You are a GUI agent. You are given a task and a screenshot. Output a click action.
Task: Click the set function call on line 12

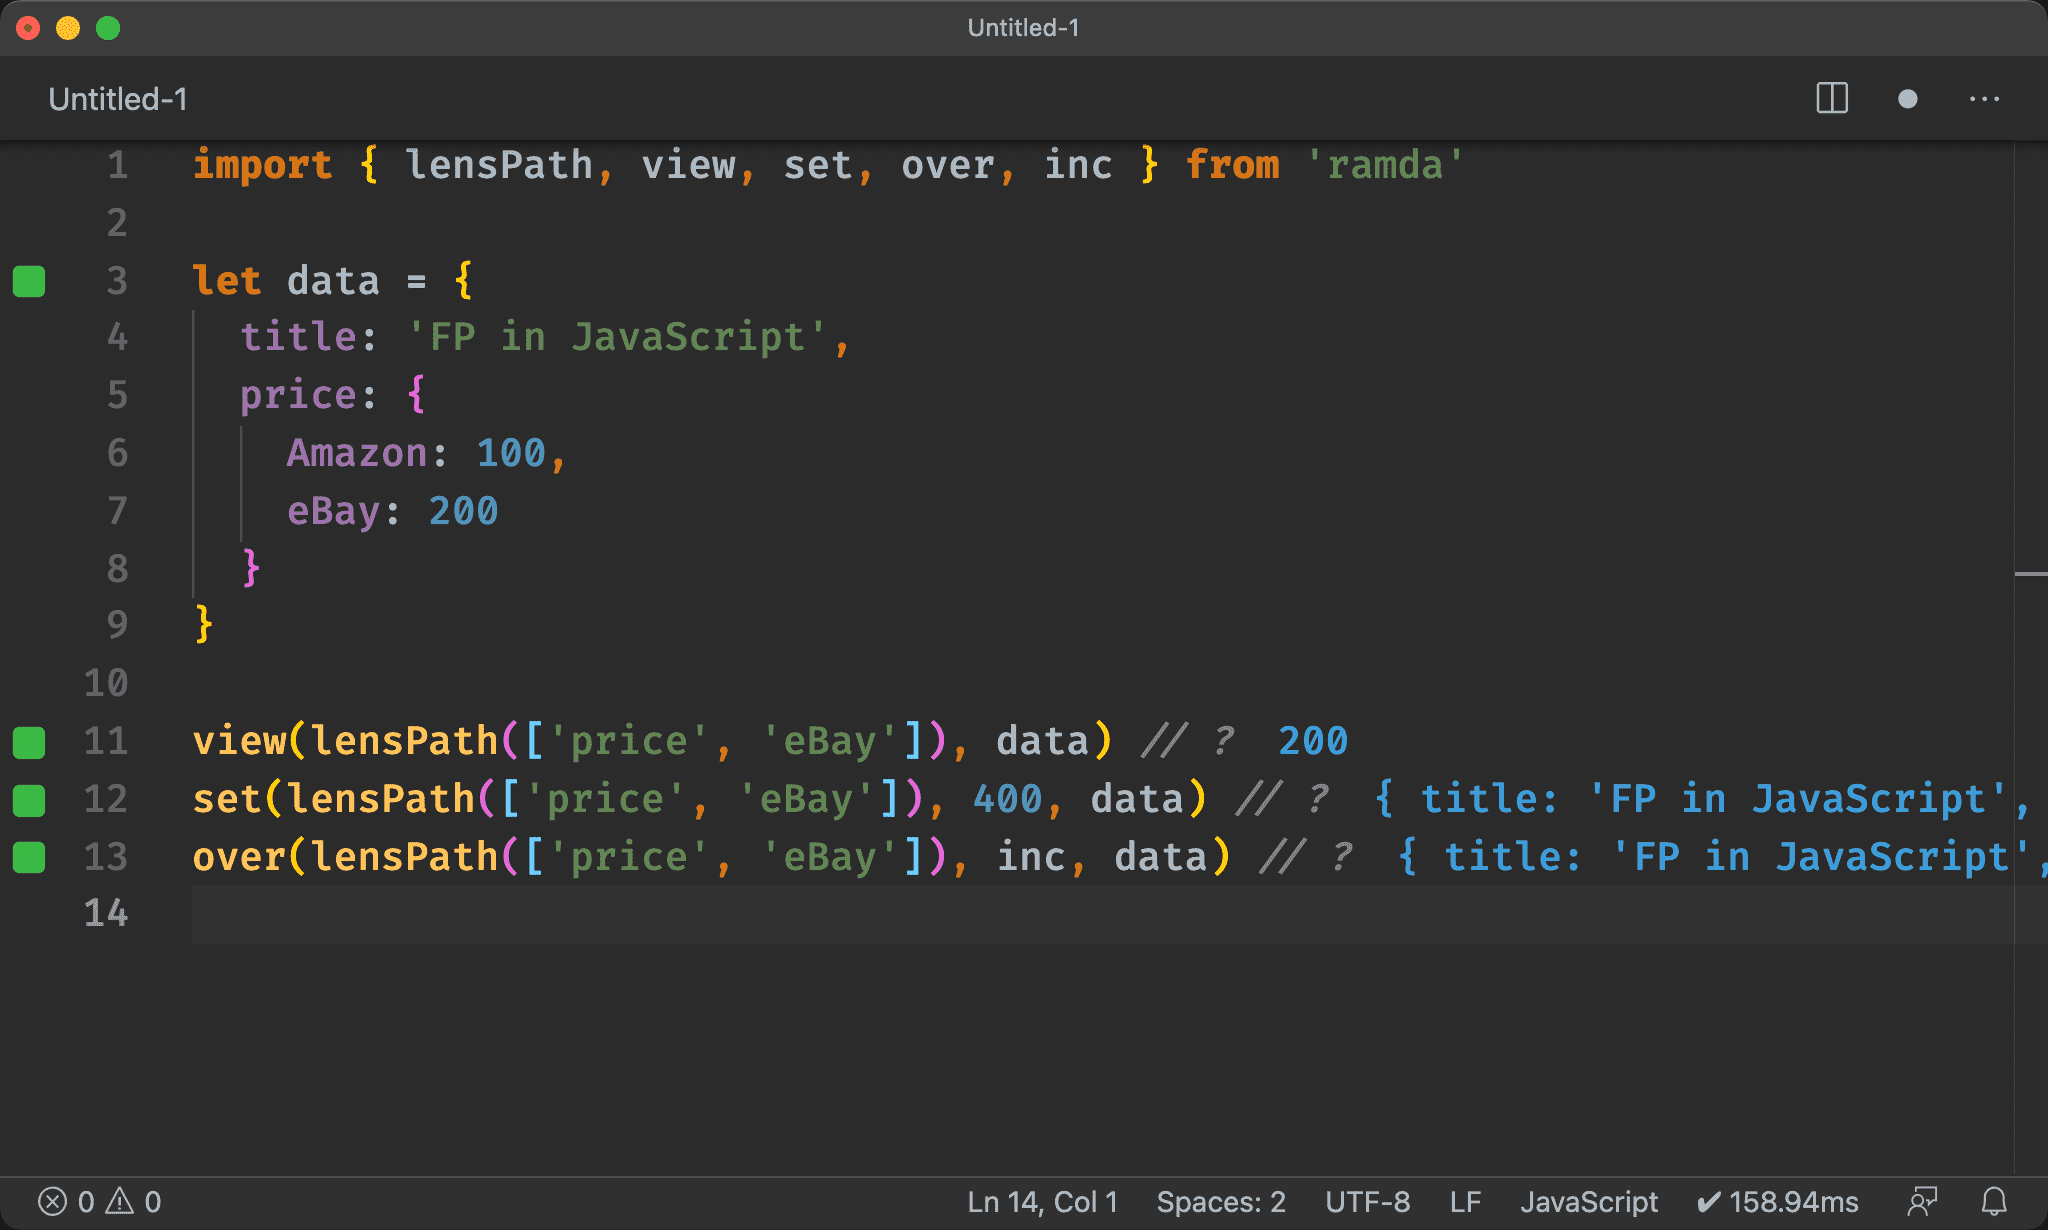(227, 799)
